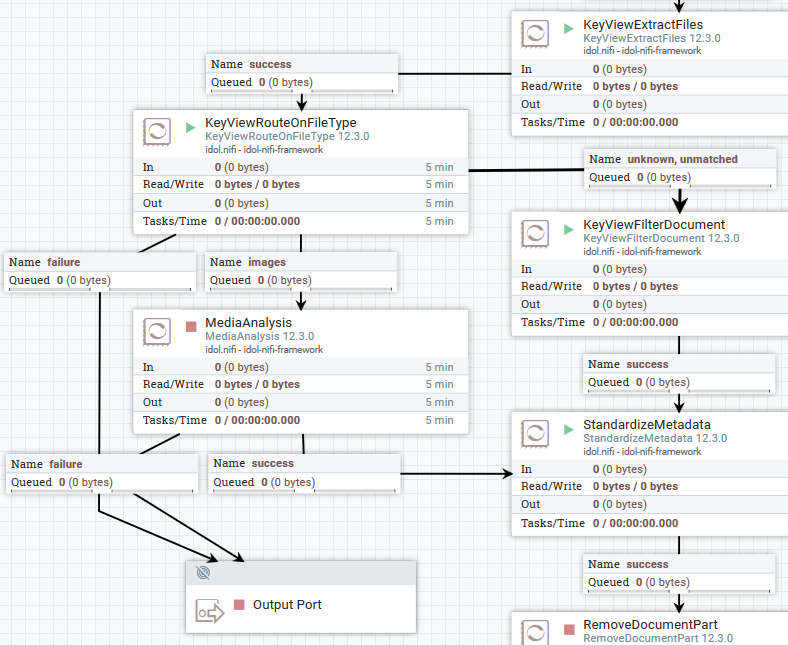Screen dimensions: 788x645
Task: Click the green running status of KeyViewRouteOnFileType
Action: point(191,127)
